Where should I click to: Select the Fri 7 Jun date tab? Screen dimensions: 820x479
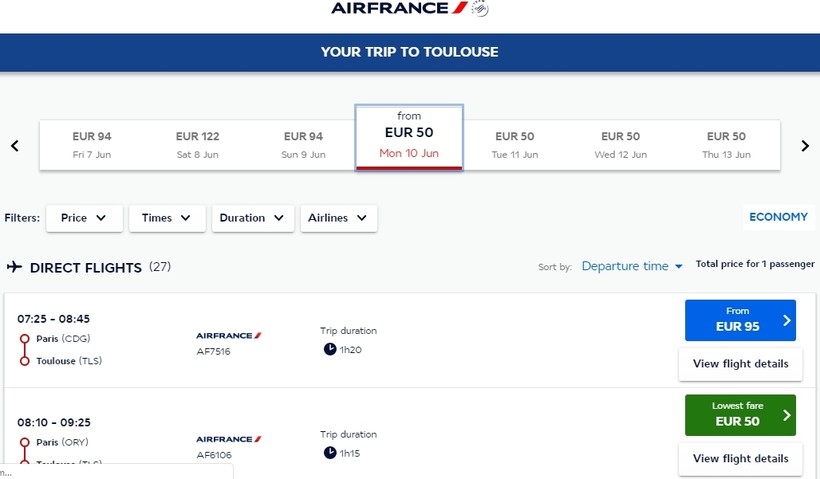92,145
